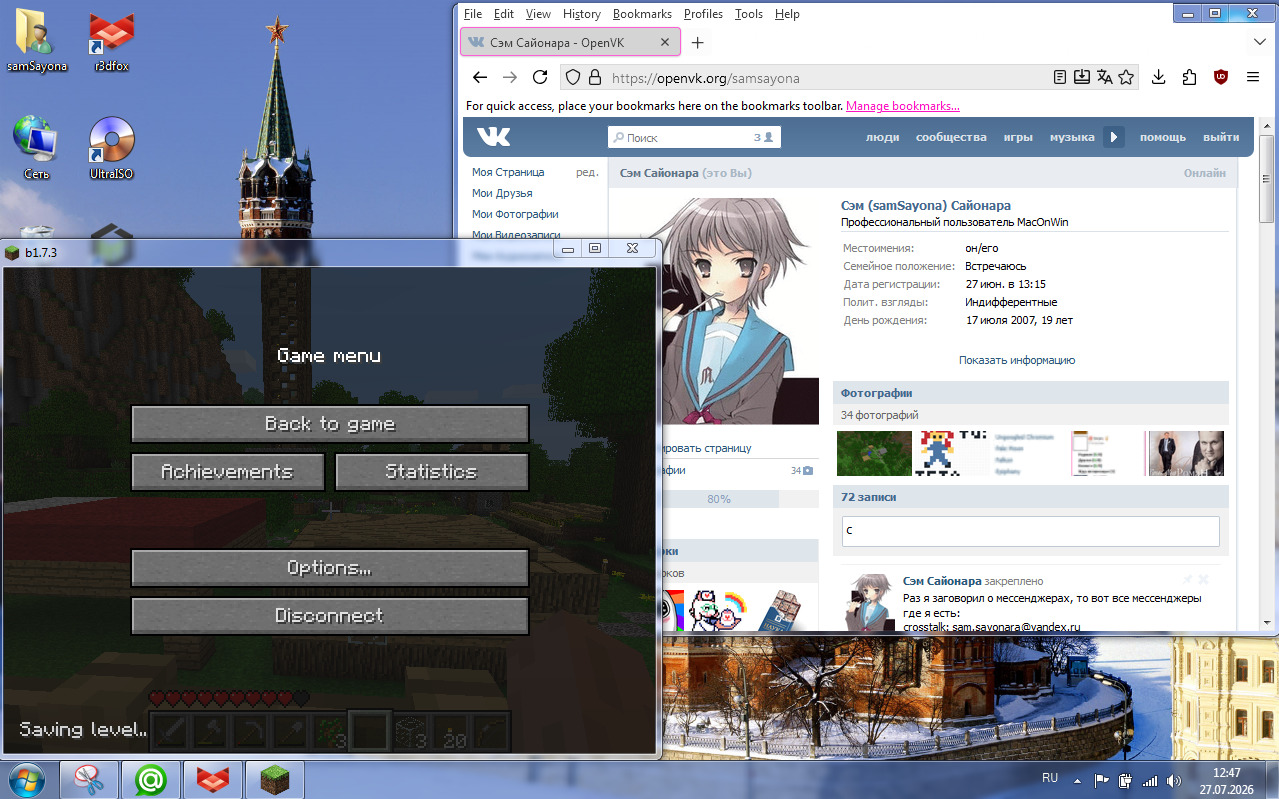Image resolution: width=1279 pixels, height=799 pixels.
Task: Click the Manage bookmarks... link
Action: (x=903, y=106)
